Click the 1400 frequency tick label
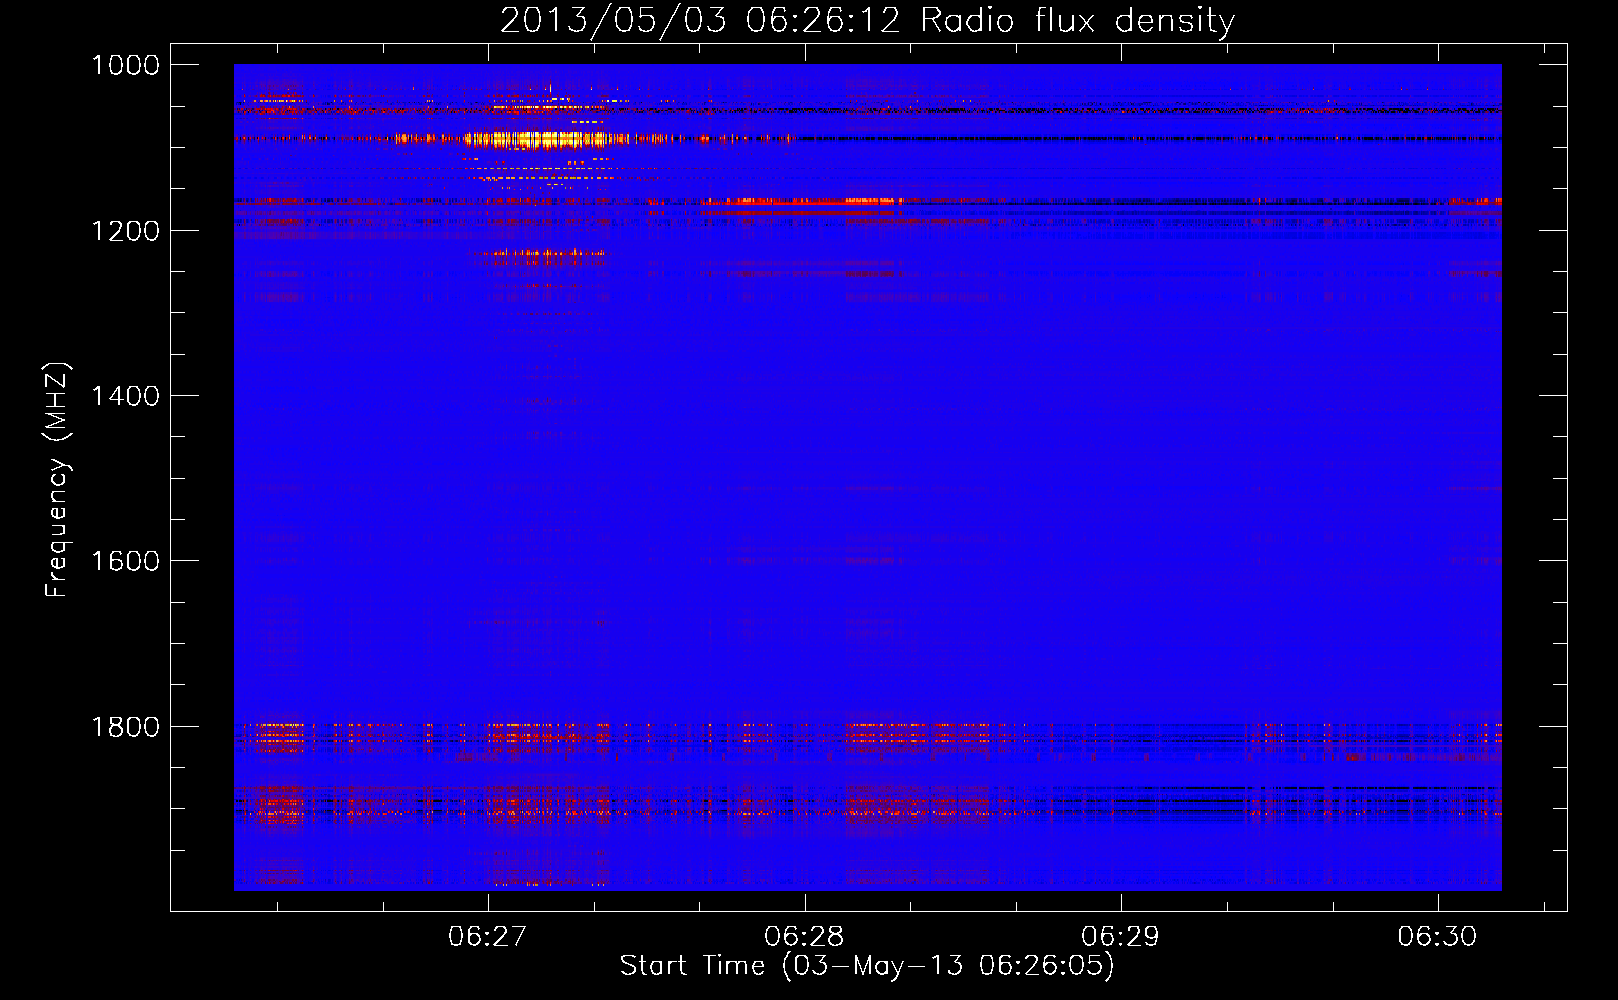The image size is (1618, 1000). pos(125,396)
